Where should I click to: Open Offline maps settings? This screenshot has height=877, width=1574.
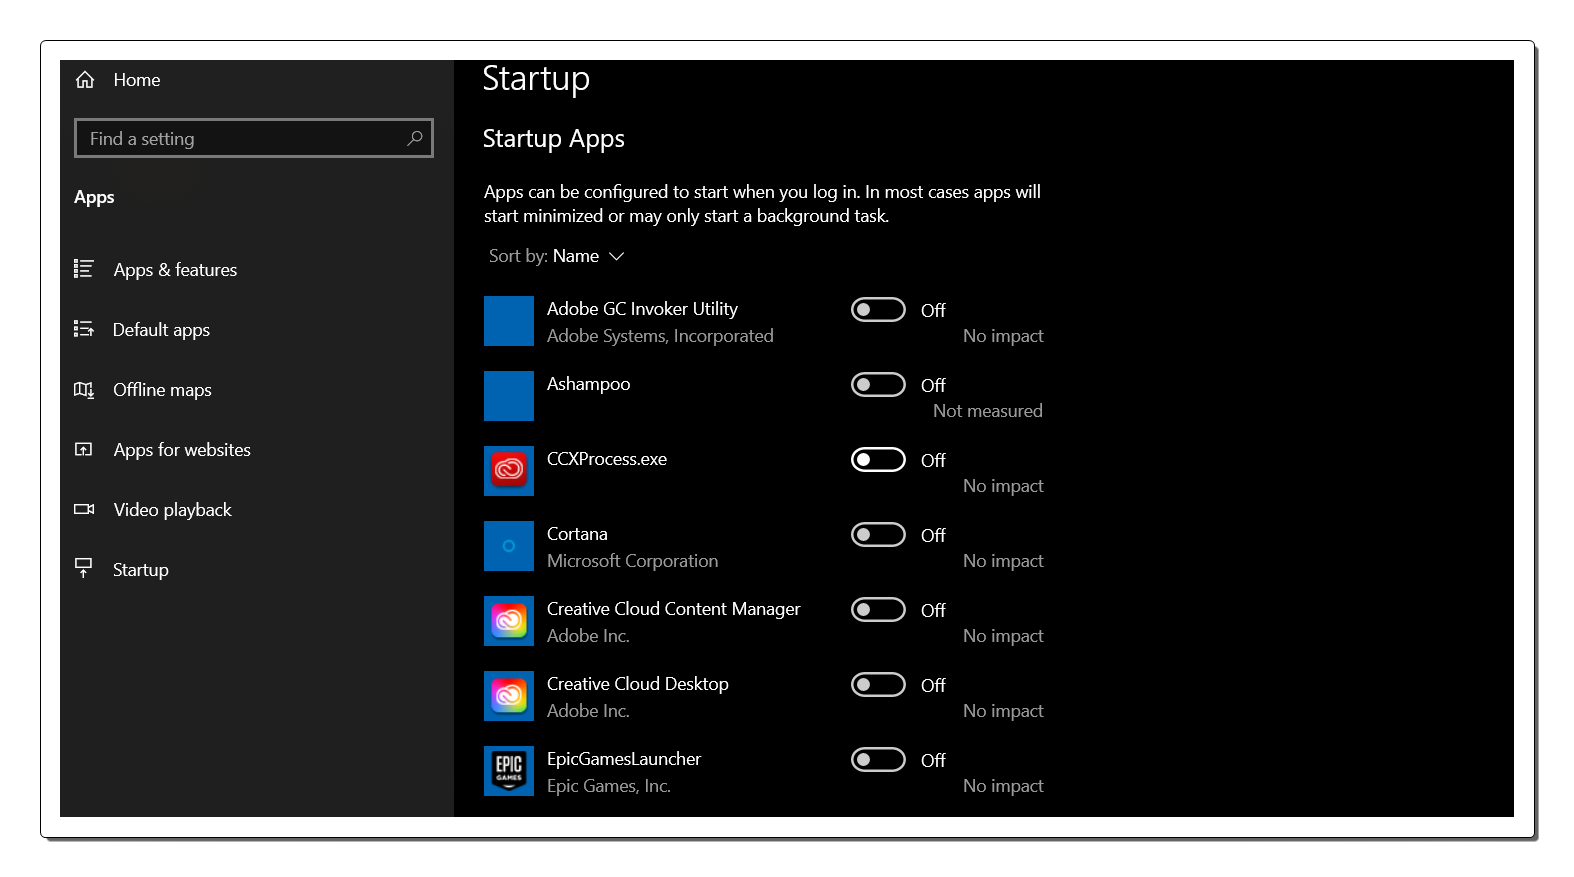pyautogui.click(x=162, y=390)
